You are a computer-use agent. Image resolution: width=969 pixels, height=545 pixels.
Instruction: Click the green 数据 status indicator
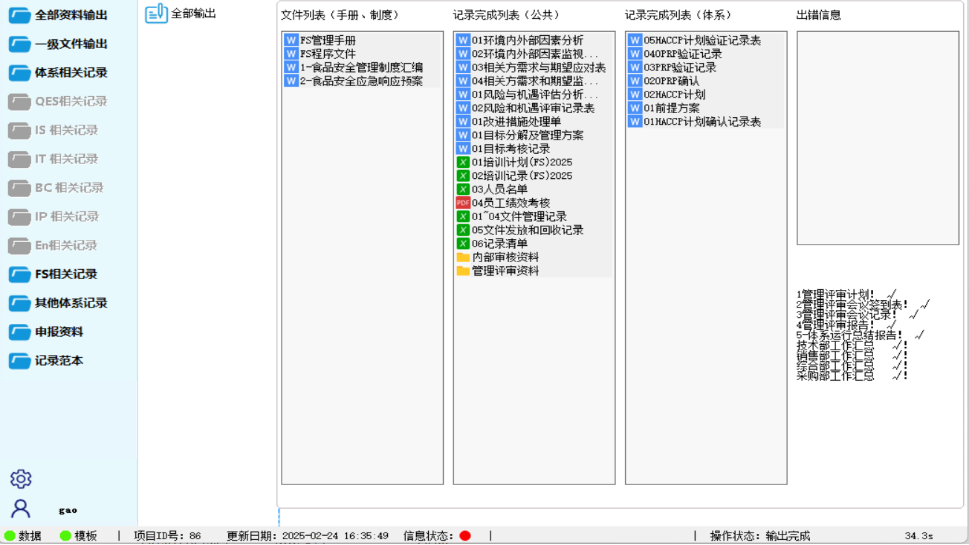(x=10, y=536)
